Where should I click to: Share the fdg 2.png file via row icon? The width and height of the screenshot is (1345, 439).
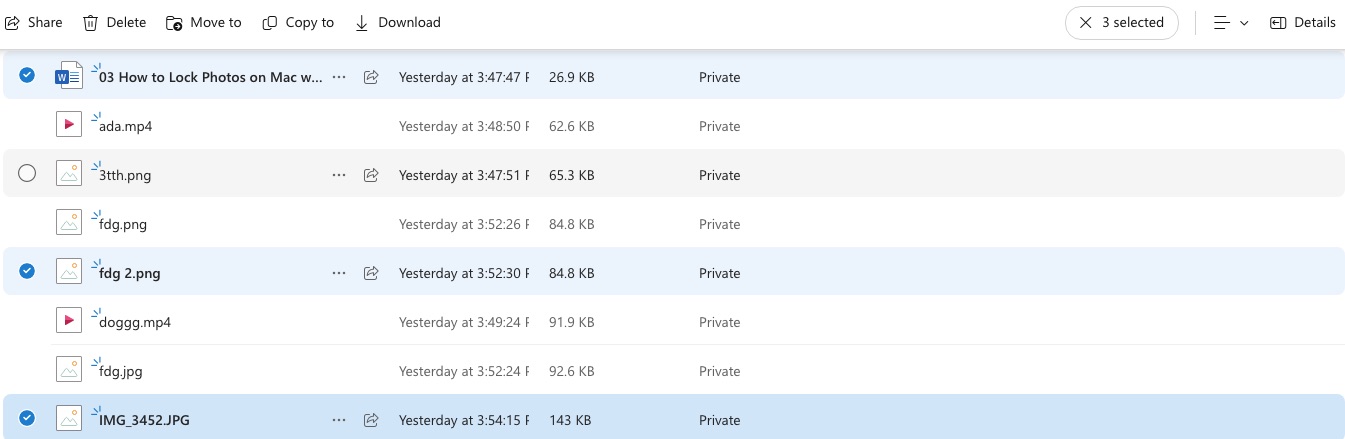[371, 273]
